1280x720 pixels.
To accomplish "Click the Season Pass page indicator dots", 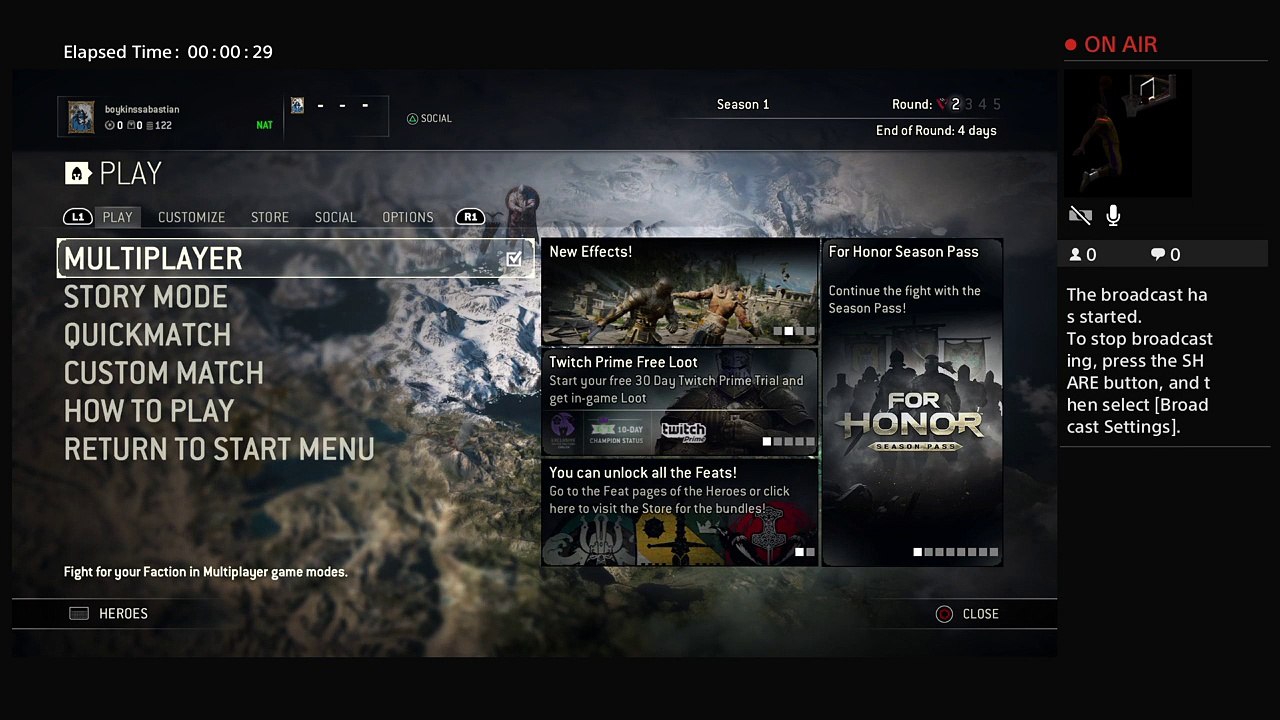I will point(955,552).
